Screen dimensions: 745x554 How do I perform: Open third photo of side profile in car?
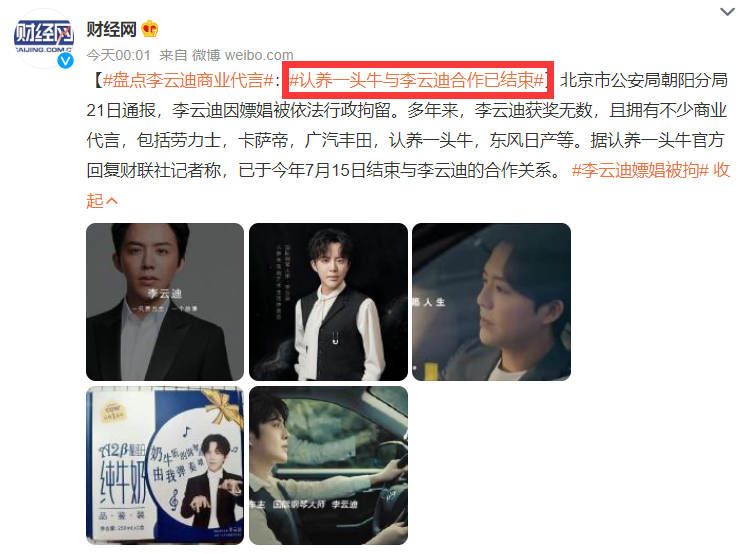[491, 302]
